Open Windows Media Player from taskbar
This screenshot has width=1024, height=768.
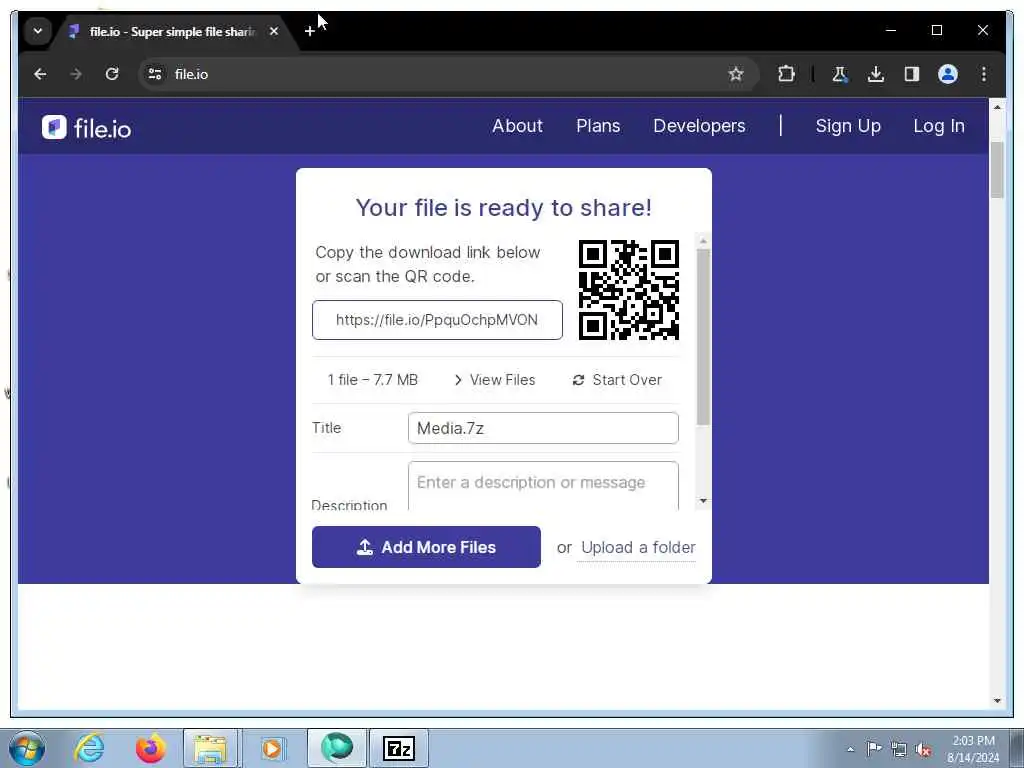[x=272, y=748]
